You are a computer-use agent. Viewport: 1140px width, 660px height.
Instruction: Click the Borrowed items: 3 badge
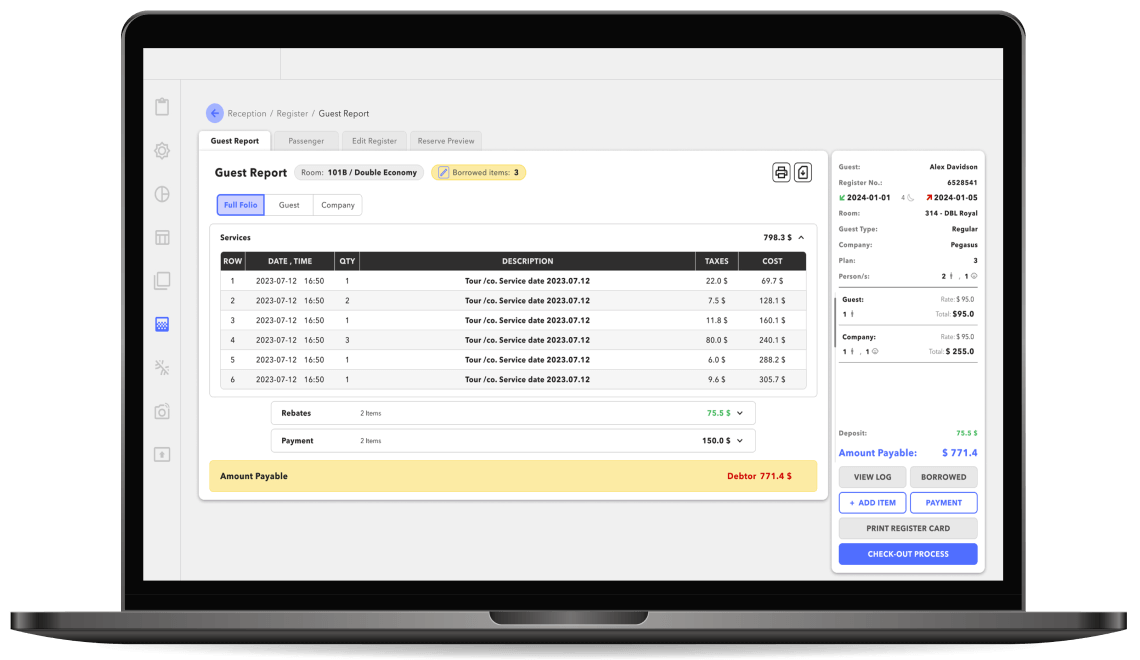click(x=478, y=172)
